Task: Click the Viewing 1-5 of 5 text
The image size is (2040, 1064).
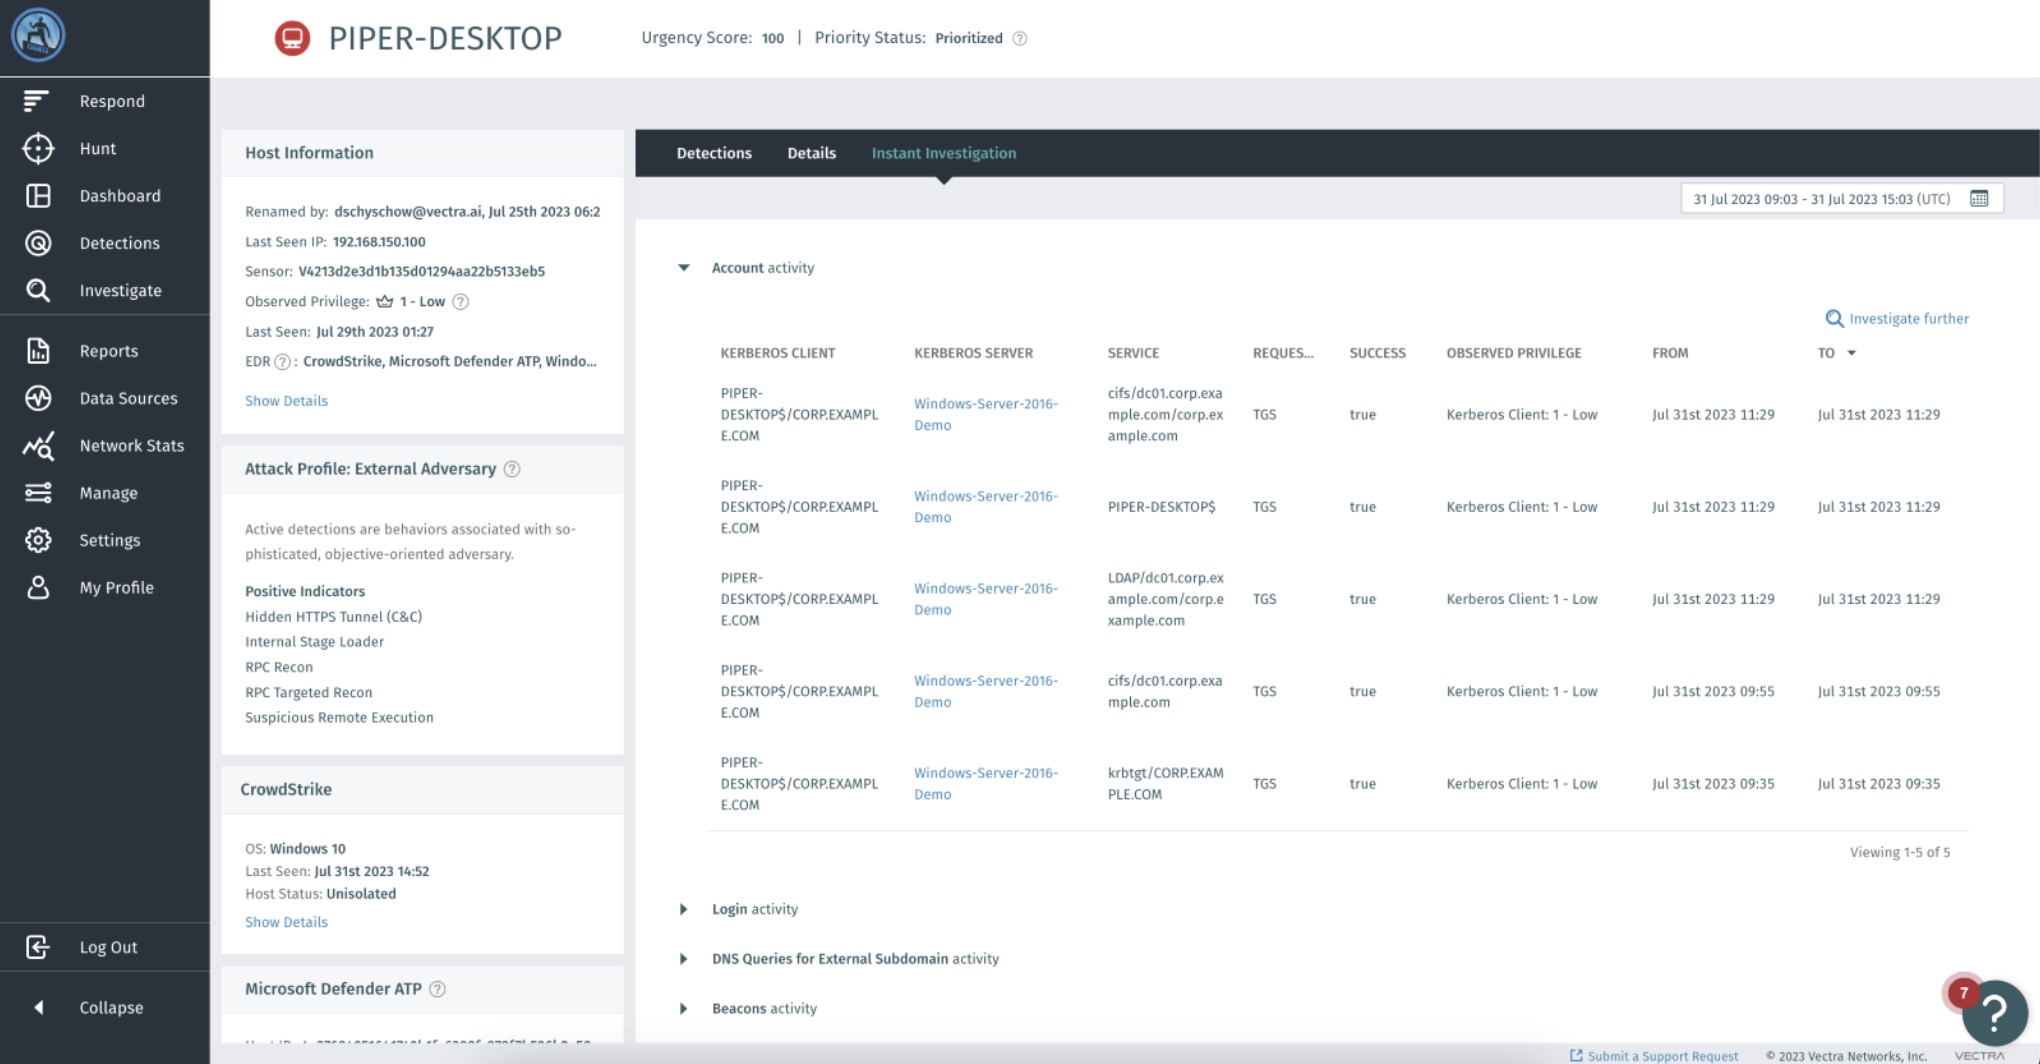Action: [1899, 852]
